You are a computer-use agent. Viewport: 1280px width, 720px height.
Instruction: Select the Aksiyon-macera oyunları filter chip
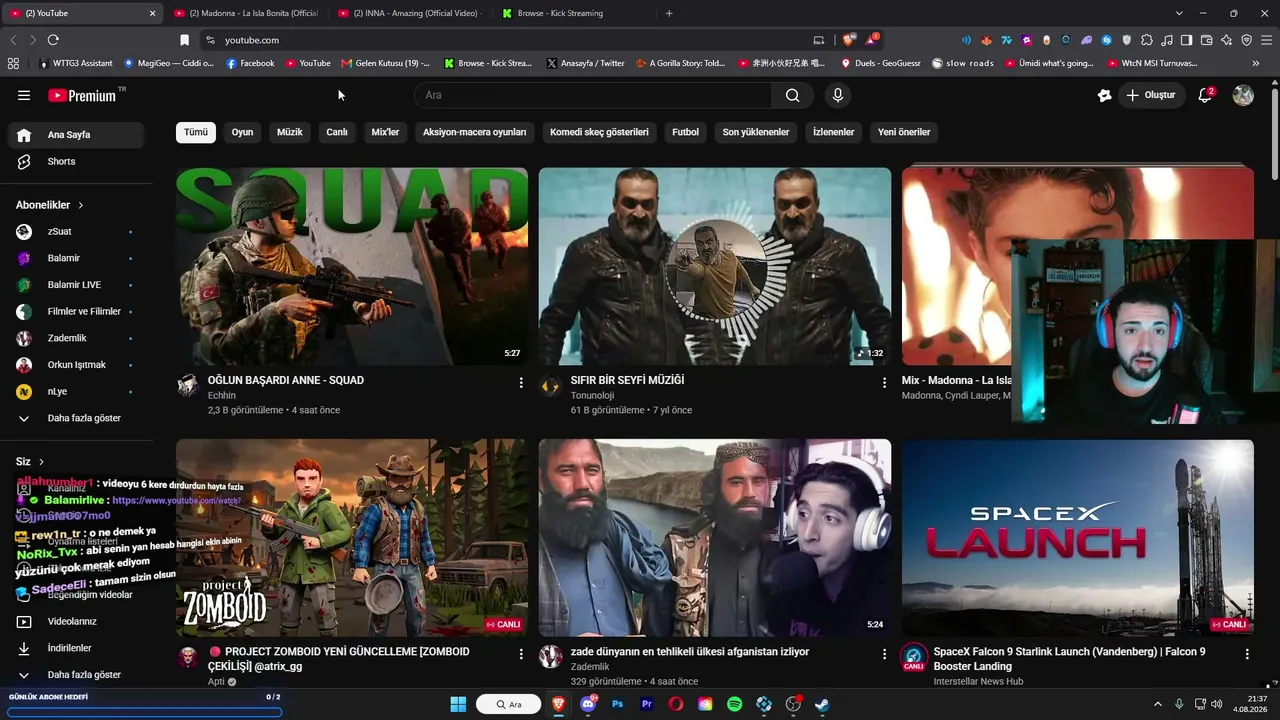tap(475, 132)
